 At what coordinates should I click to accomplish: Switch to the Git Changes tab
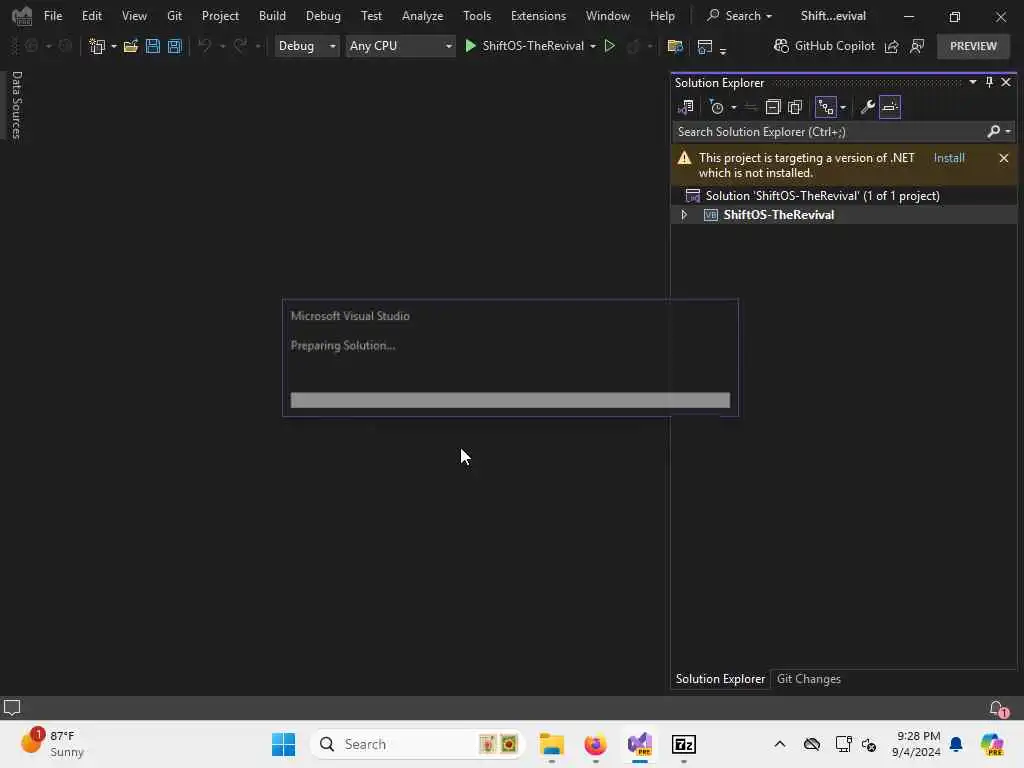[x=808, y=679]
